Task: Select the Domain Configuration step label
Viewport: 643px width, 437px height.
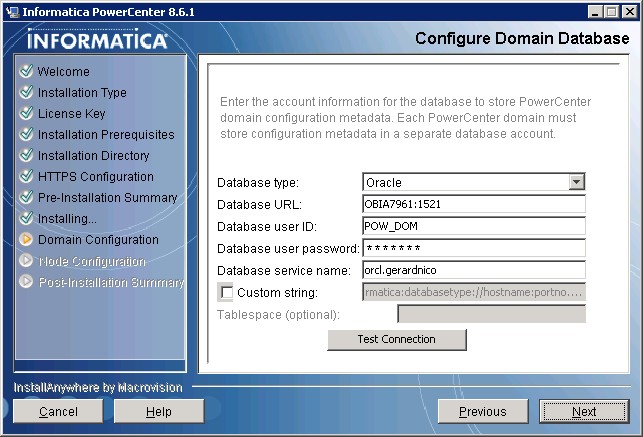Action: click(x=98, y=240)
